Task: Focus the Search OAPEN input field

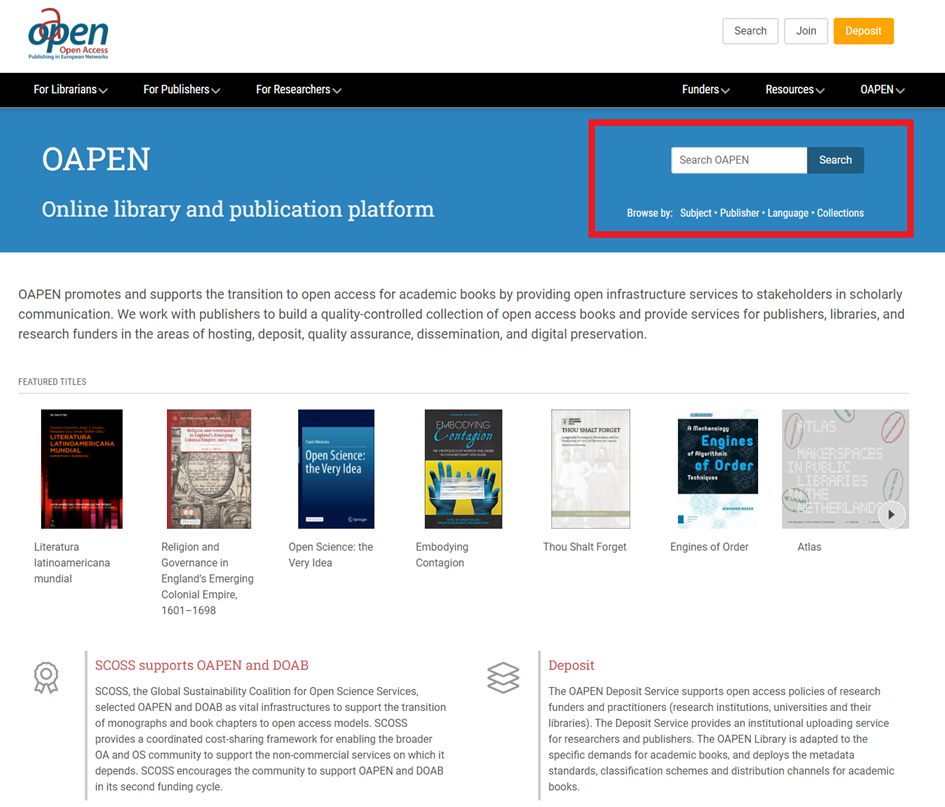Action: 739,160
